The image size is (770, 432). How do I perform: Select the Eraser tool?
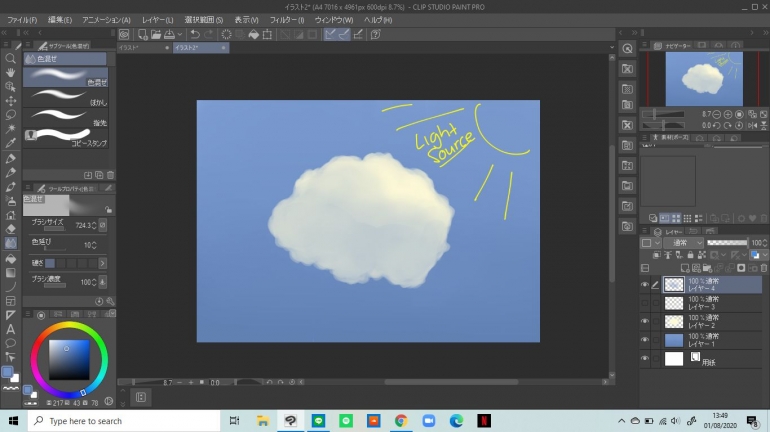point(10,229)
